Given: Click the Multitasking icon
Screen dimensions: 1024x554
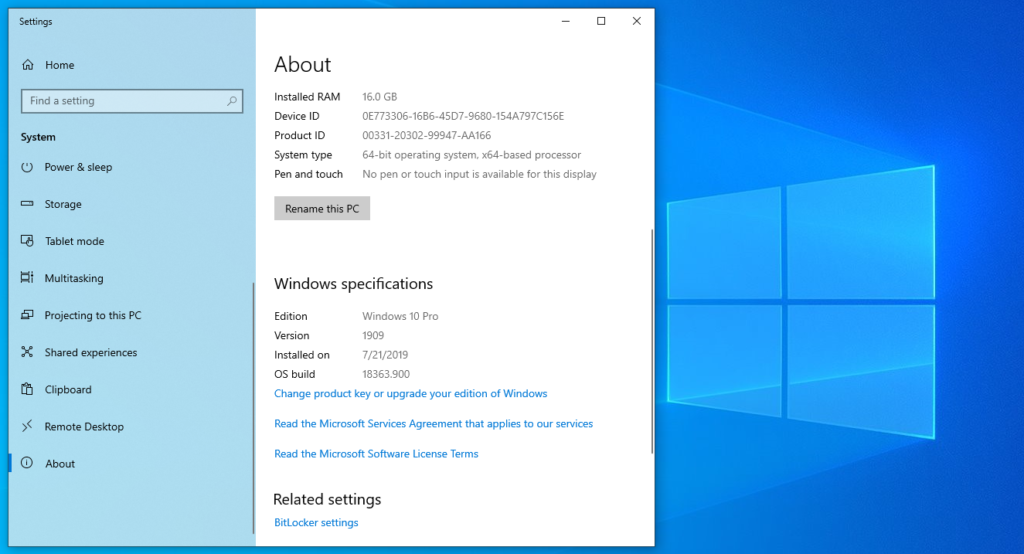Looking at the screenshot, I should point(27,278).
